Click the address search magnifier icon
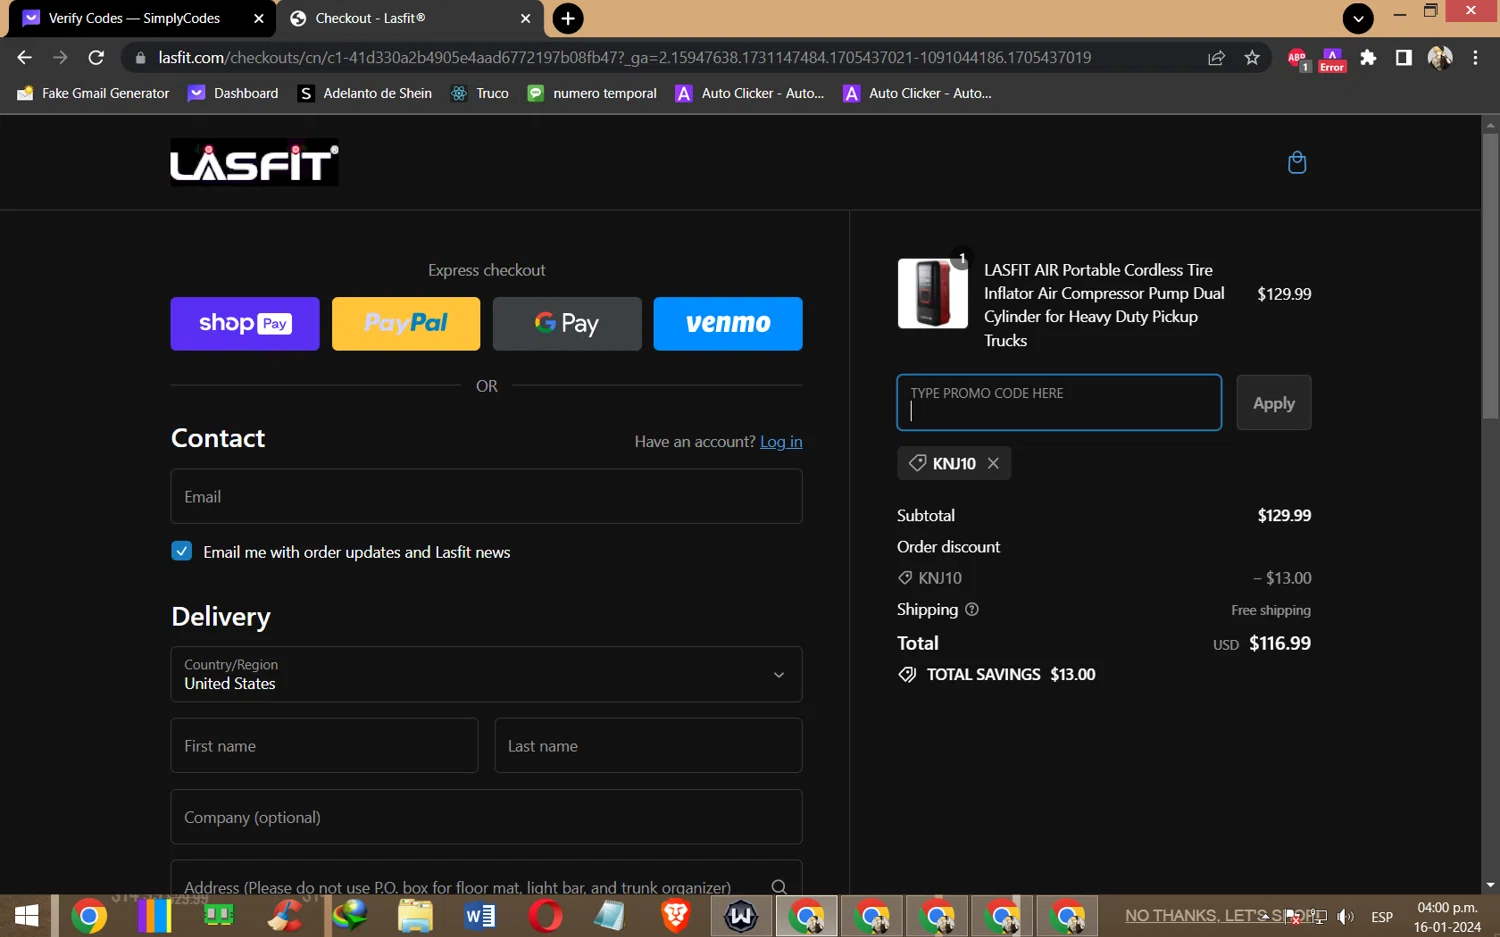1500x937 pixels. point(779,887)
